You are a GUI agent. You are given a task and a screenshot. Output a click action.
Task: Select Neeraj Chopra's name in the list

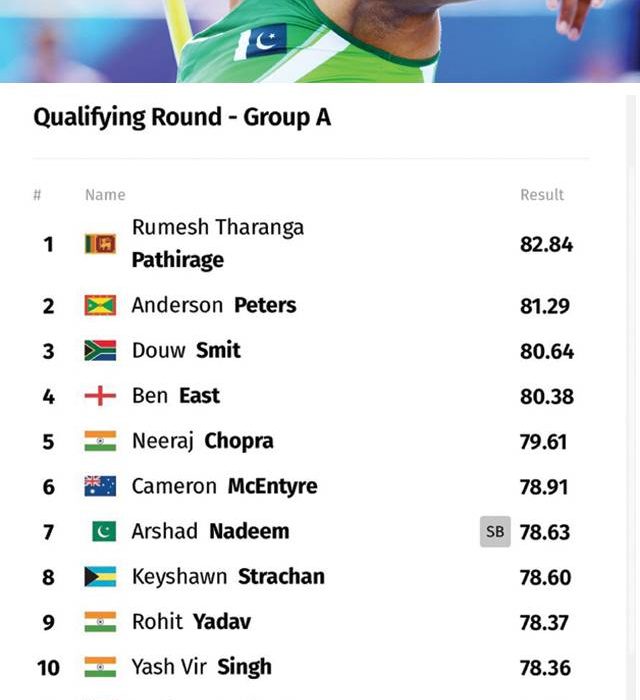[x=203, y=441]
